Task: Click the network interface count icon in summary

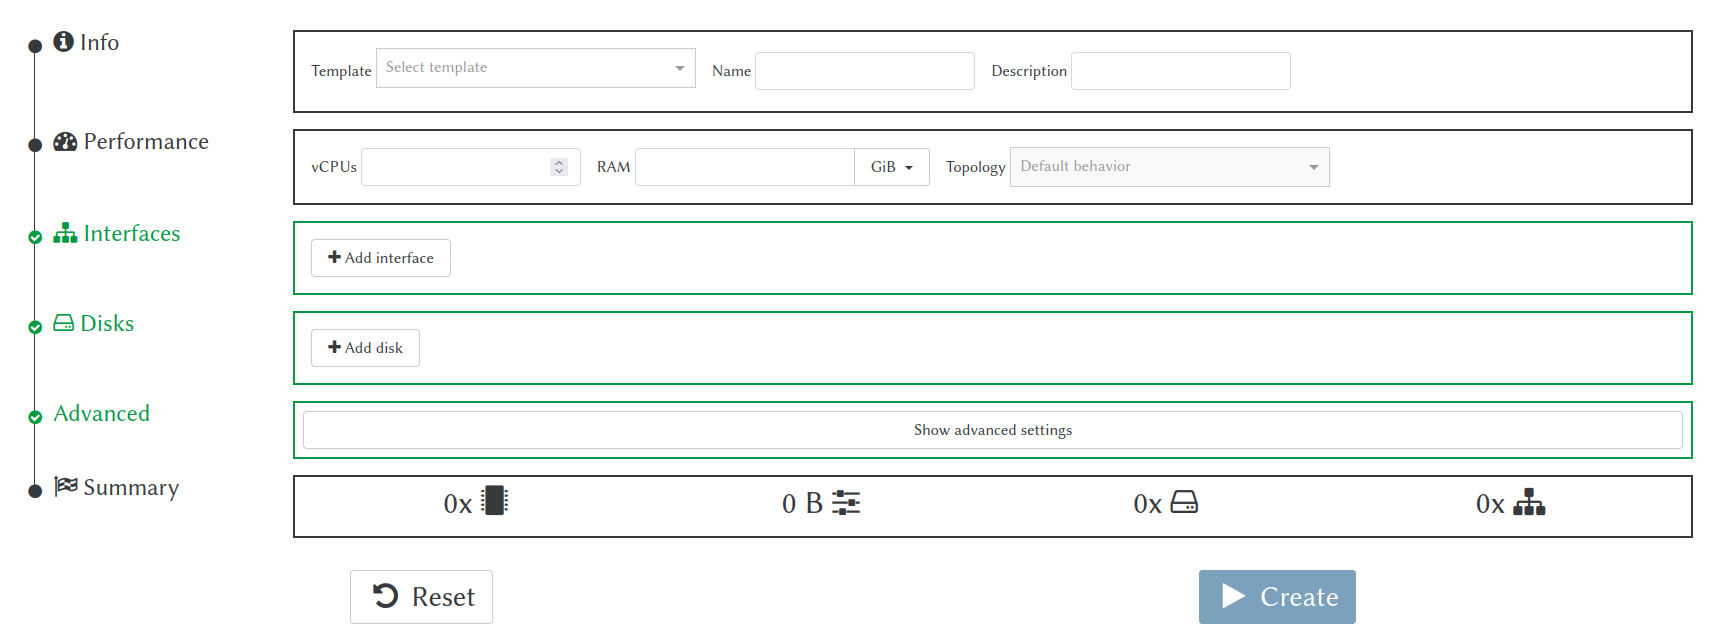Action: [1529, 502]
